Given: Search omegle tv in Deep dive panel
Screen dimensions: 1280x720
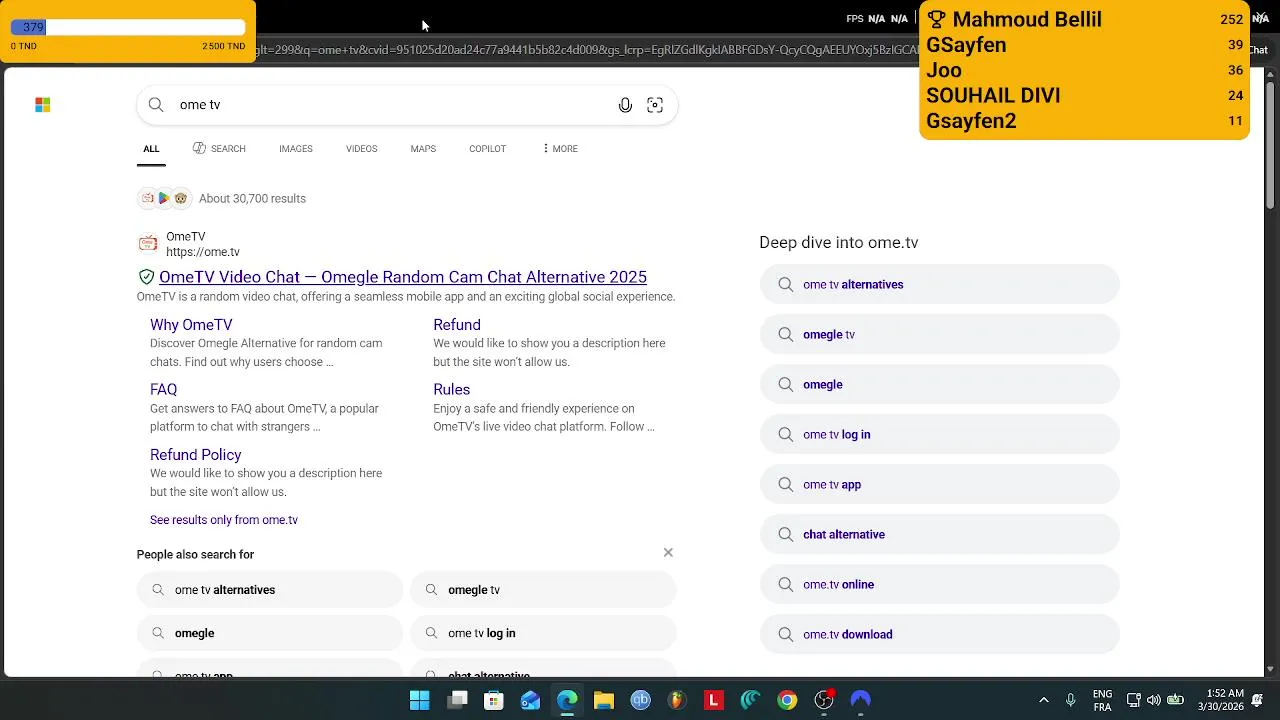Looking at the screenshot, I should (x=939, y=334).
